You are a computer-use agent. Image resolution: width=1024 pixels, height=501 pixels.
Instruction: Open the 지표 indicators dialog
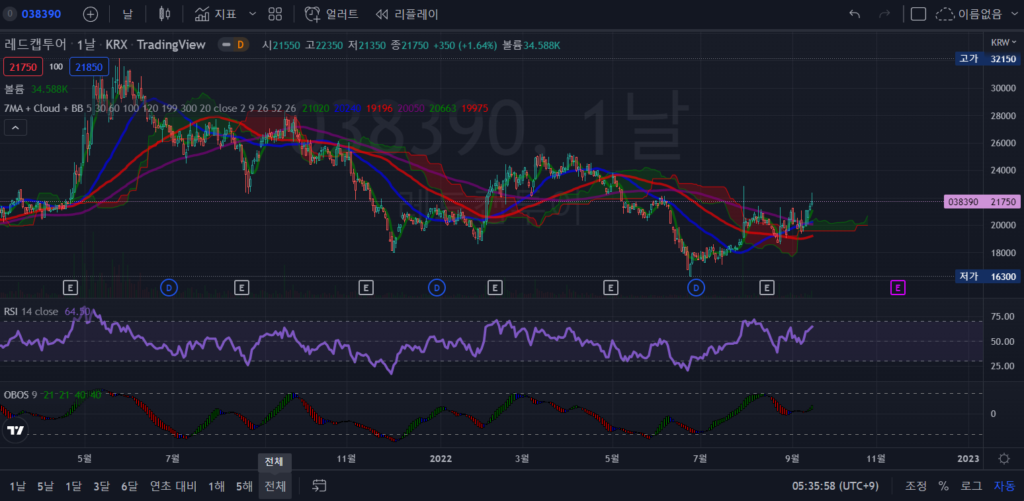(215, 14)
